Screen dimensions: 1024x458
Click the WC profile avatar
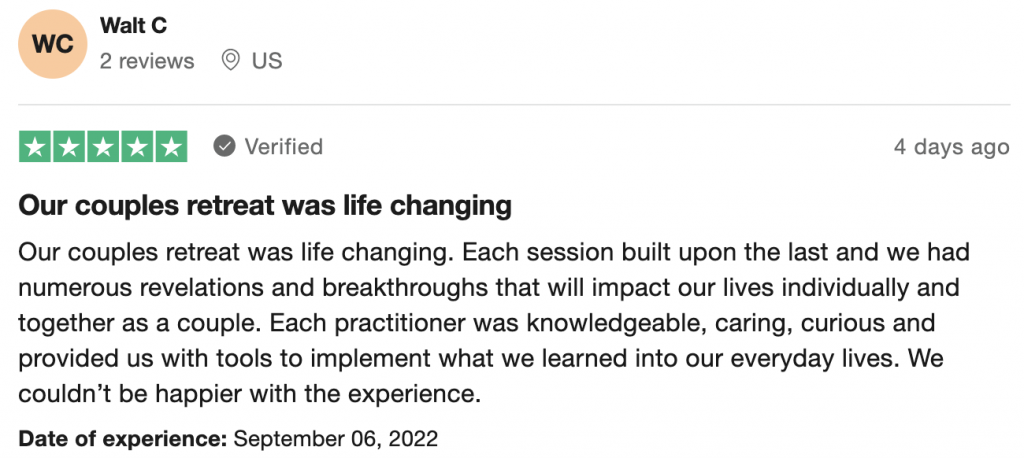53,44
